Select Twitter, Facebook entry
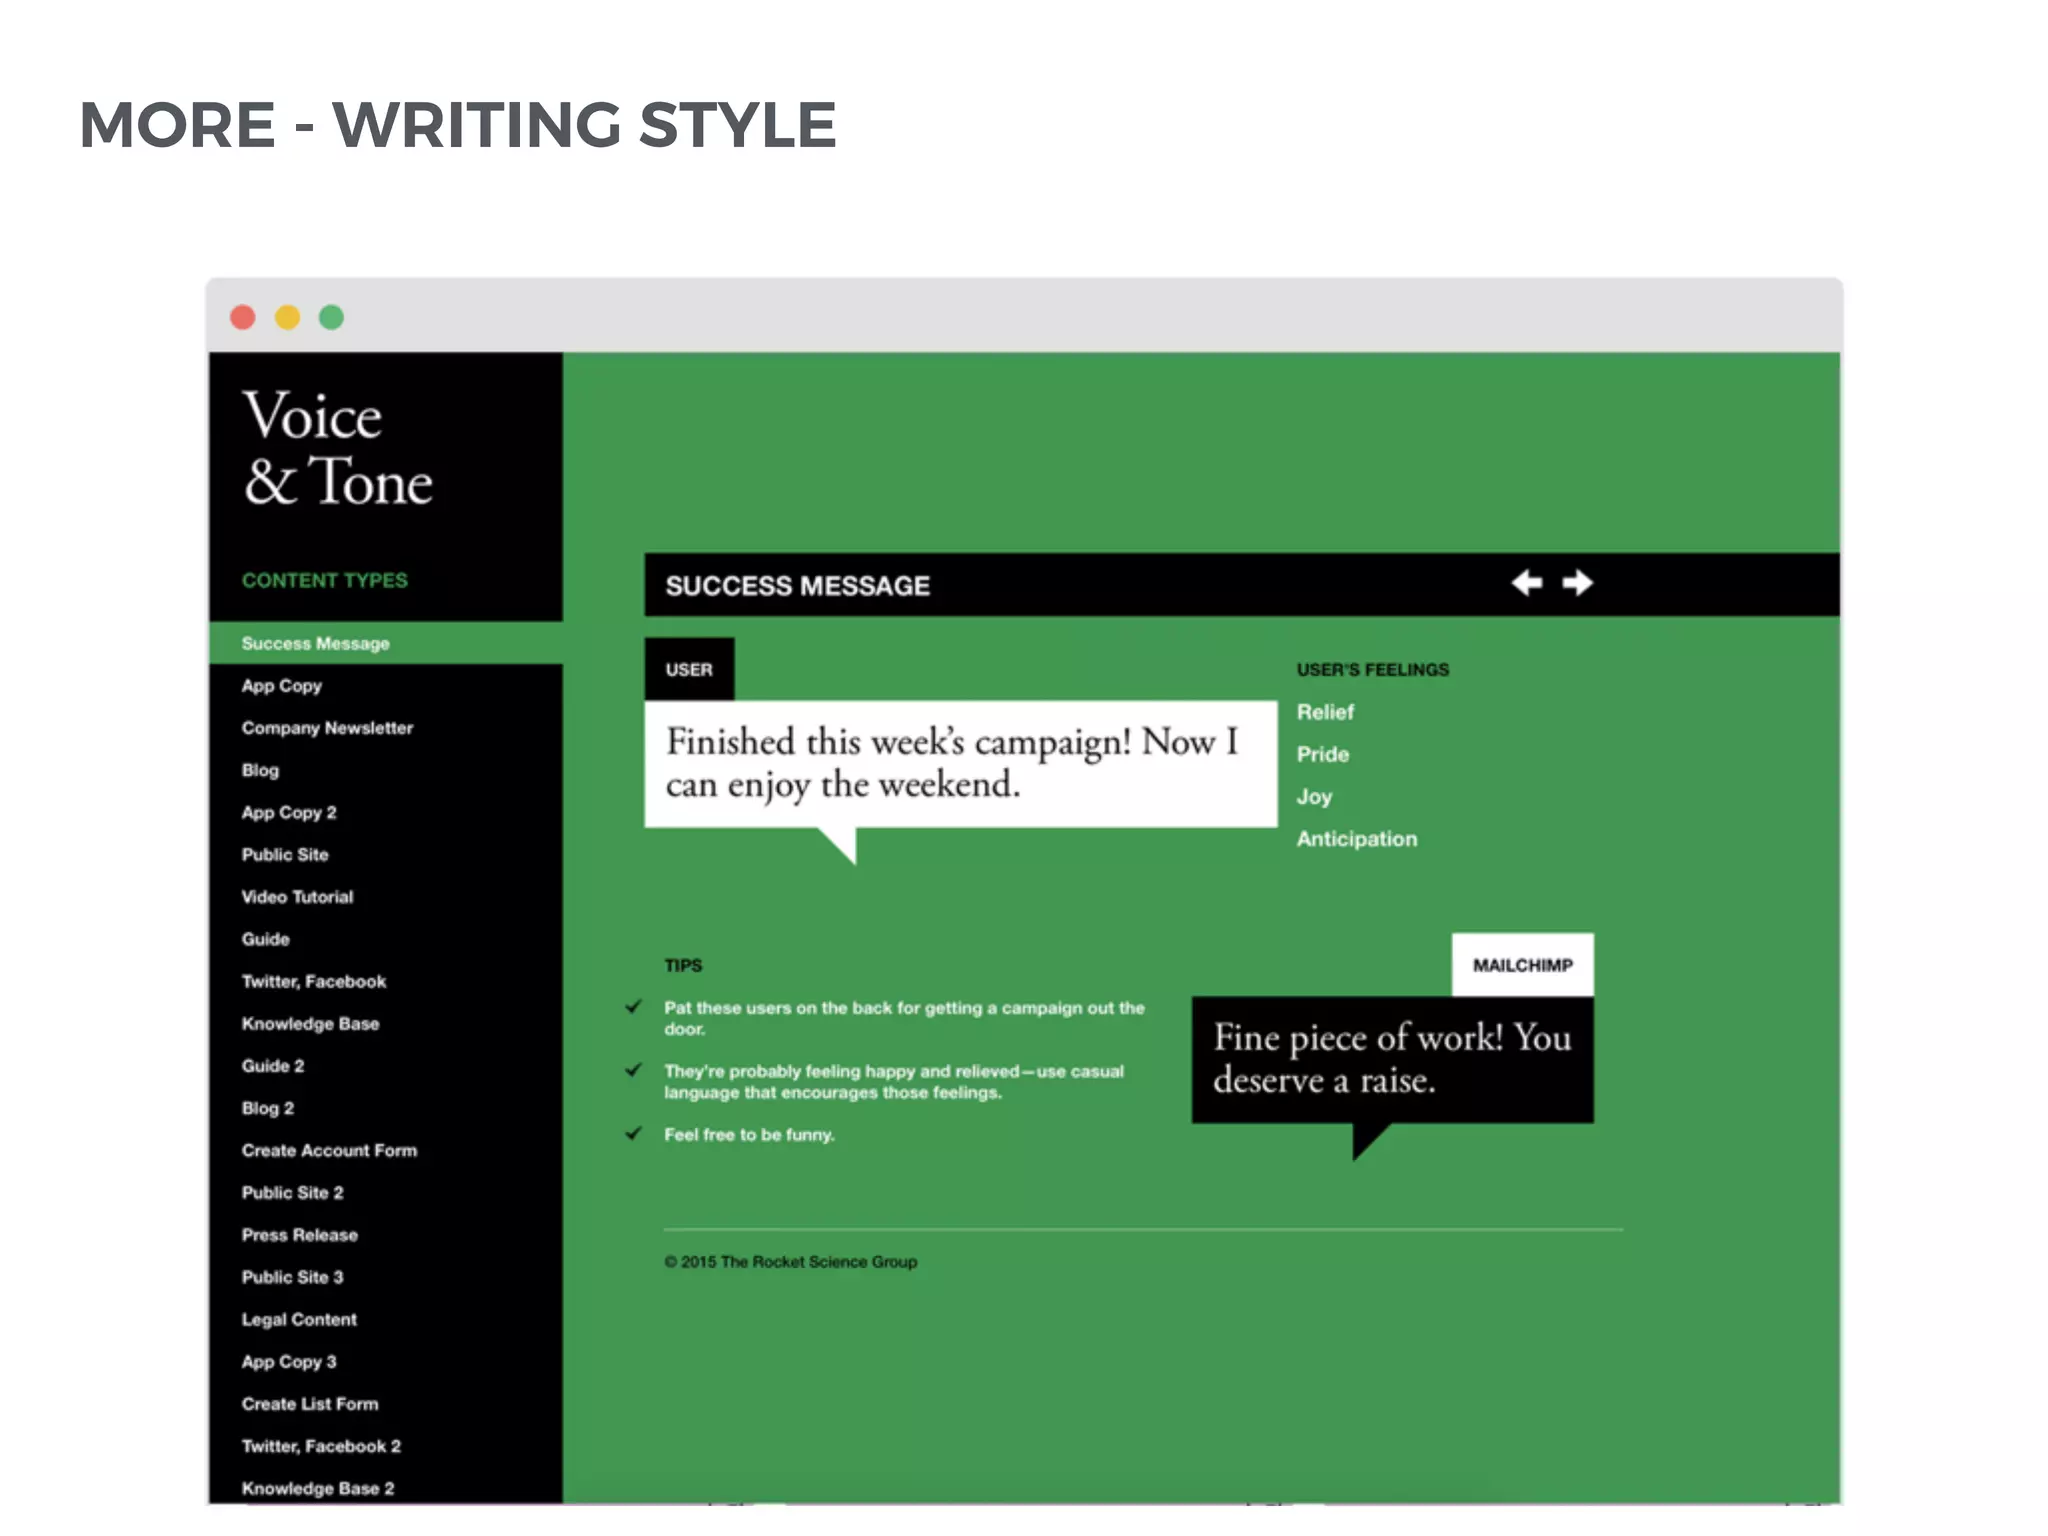 (x=314, y=982)
